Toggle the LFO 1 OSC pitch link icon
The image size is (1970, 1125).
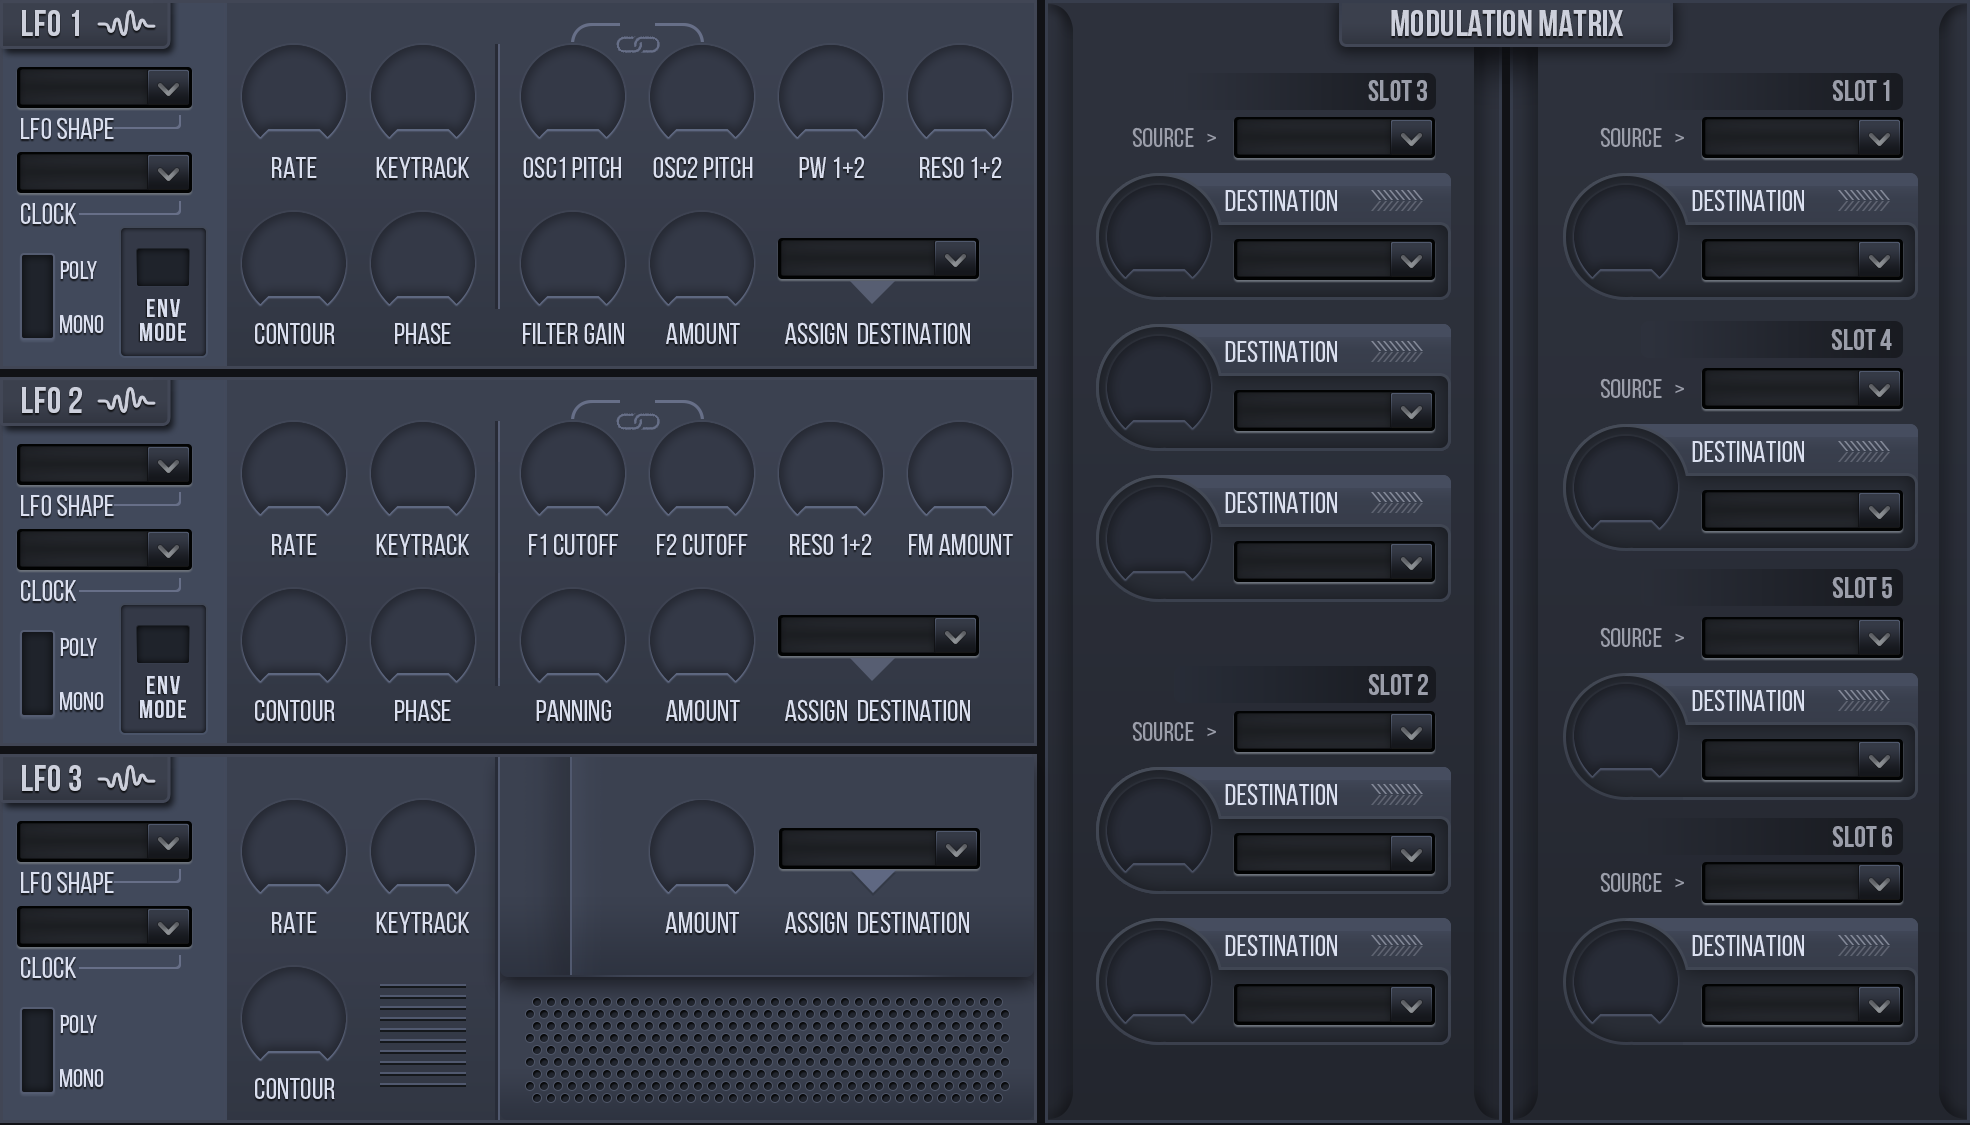point(638,44)
